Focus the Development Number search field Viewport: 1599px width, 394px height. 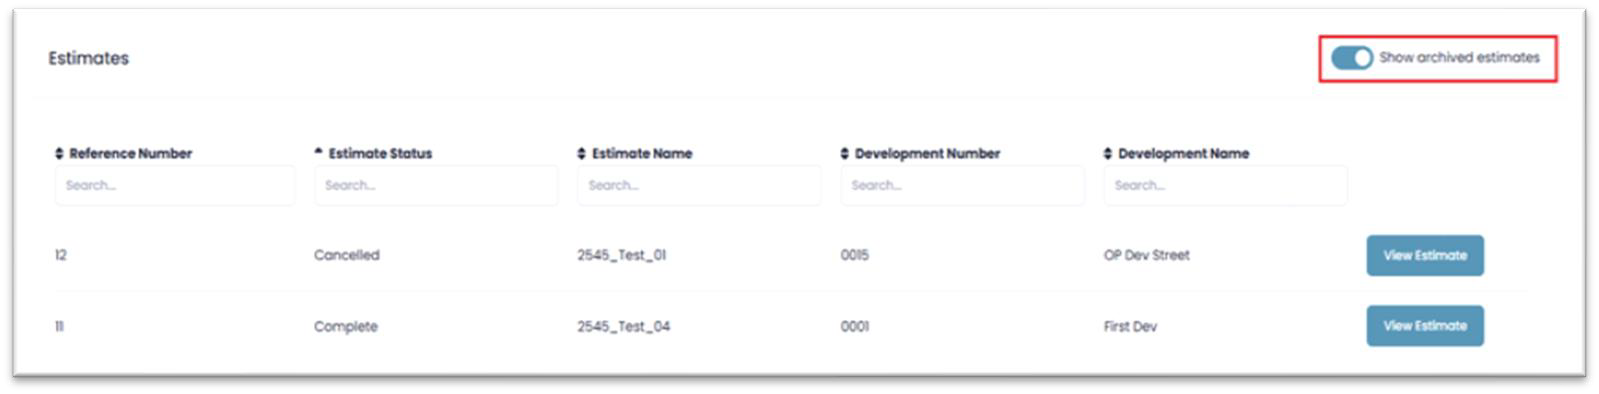pos(962,186)
